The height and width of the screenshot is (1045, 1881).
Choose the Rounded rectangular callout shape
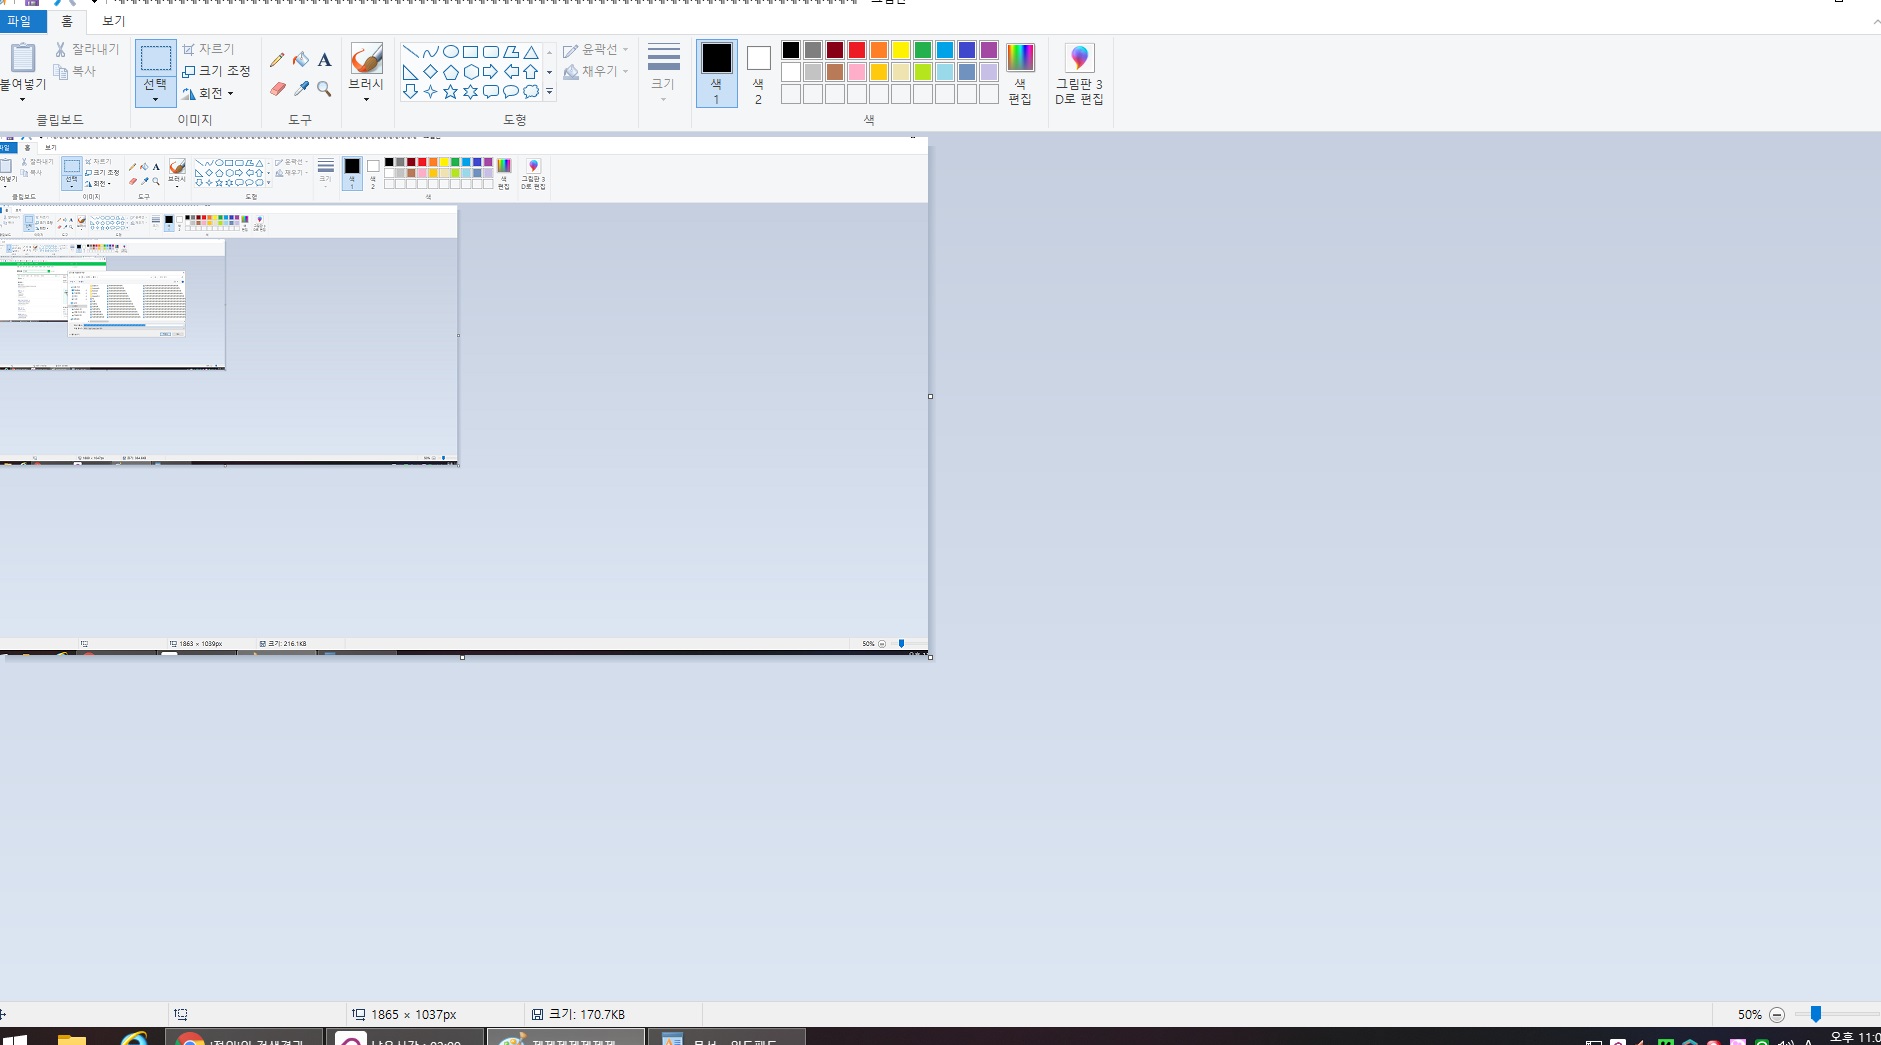490,92
